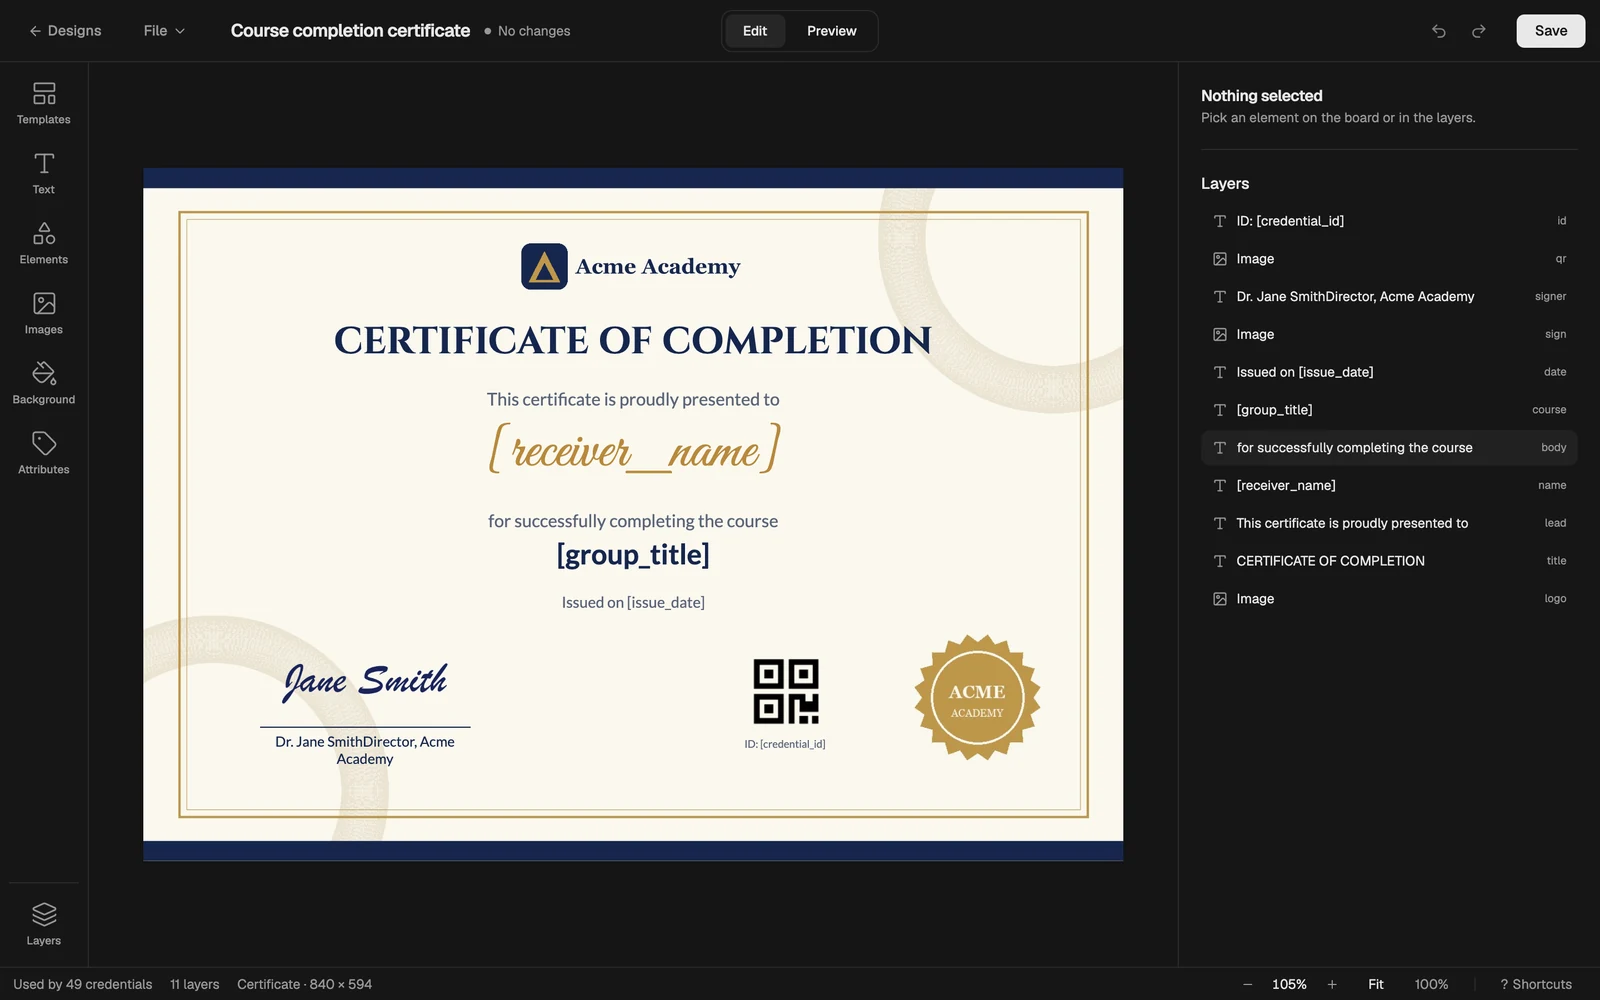Select the QR code on the certificate
This screenshot has height=1000, width=1600.
[786, 691]
